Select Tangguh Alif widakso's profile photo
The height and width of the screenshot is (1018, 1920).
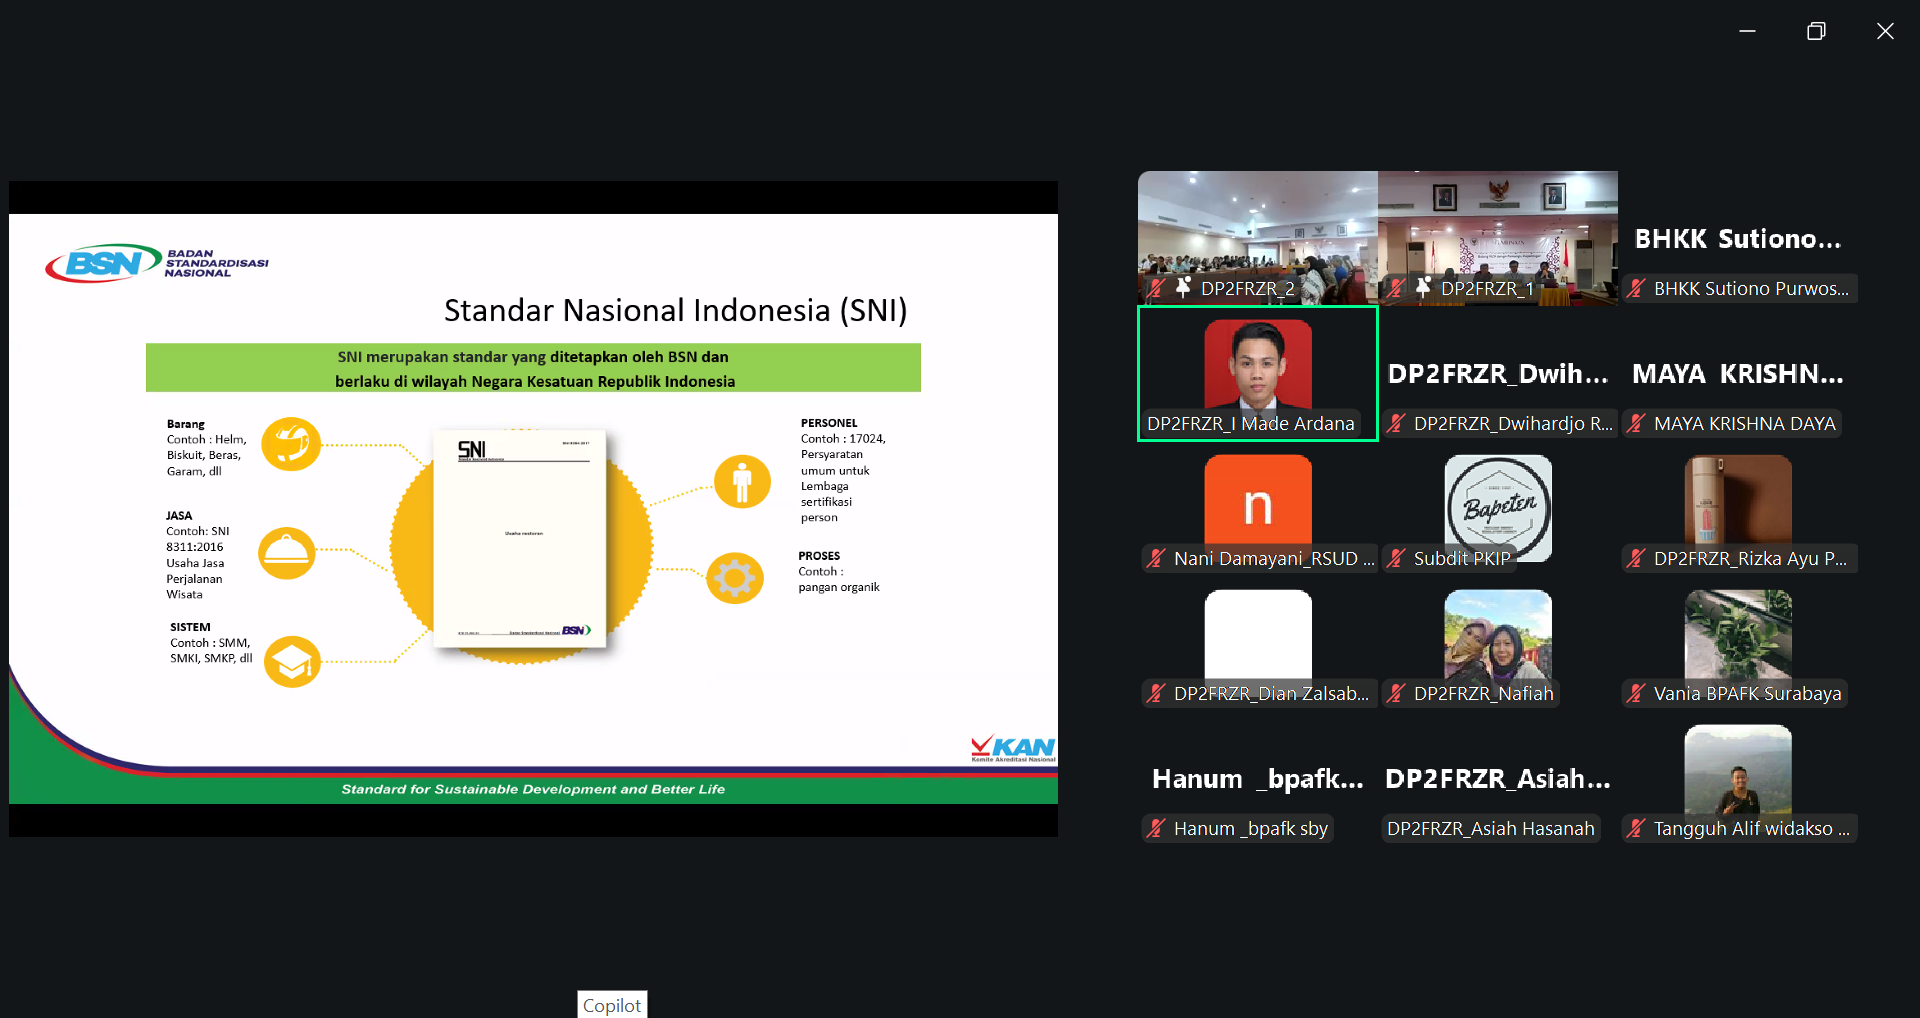point(1737,768)
